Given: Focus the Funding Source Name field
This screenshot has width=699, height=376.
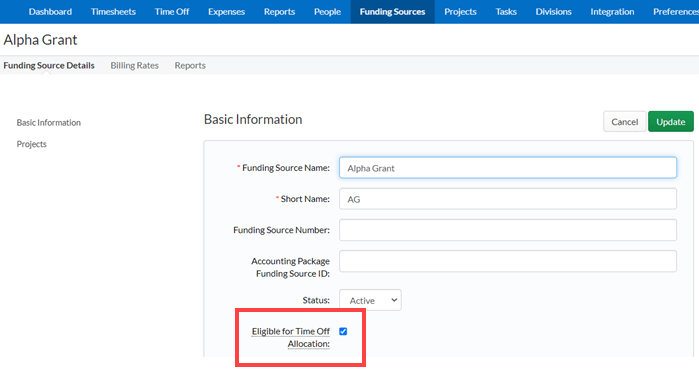Looking at the screenshot, I should pyautogui.click(x=508, y=168).
